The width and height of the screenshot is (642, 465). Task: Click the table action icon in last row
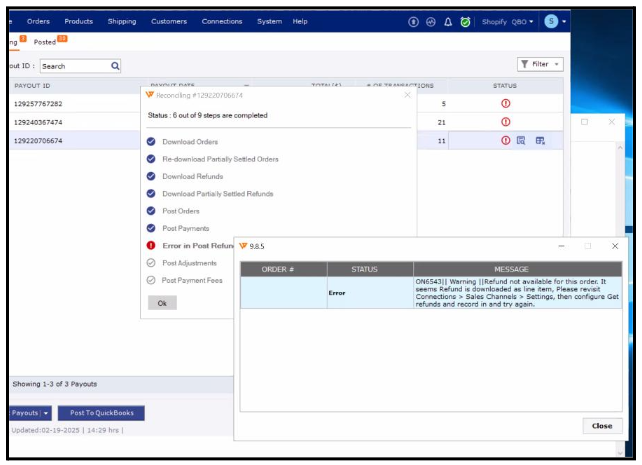540,141
